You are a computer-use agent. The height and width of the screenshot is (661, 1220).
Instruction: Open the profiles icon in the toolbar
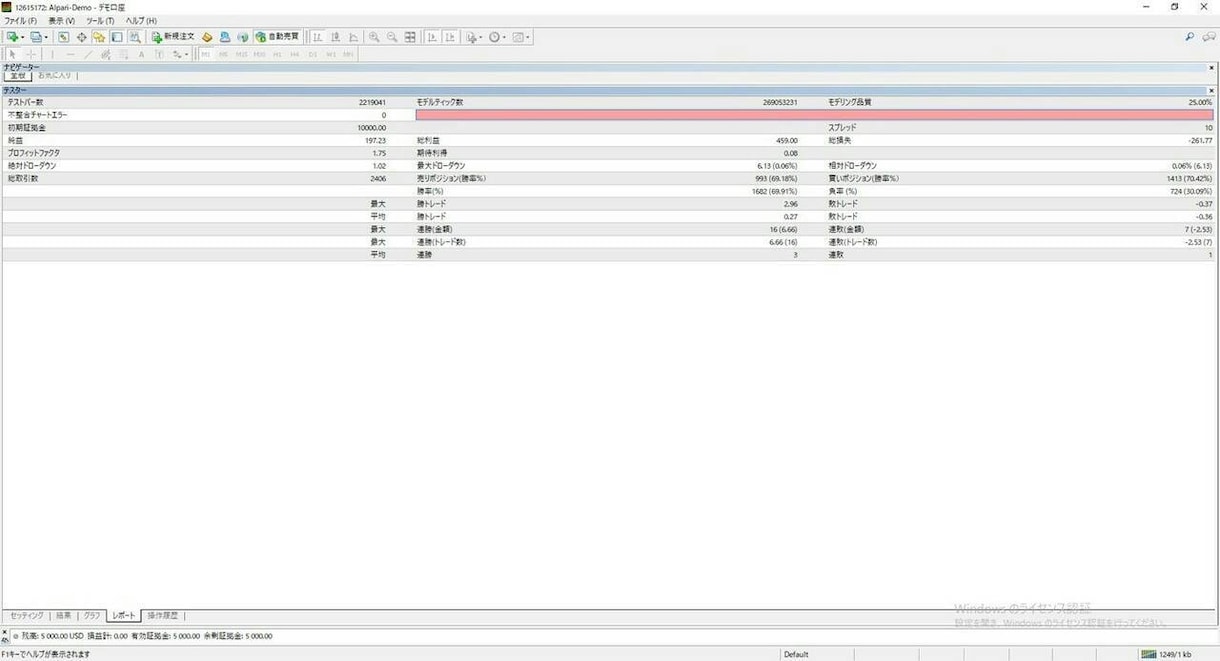click(36, 37)
